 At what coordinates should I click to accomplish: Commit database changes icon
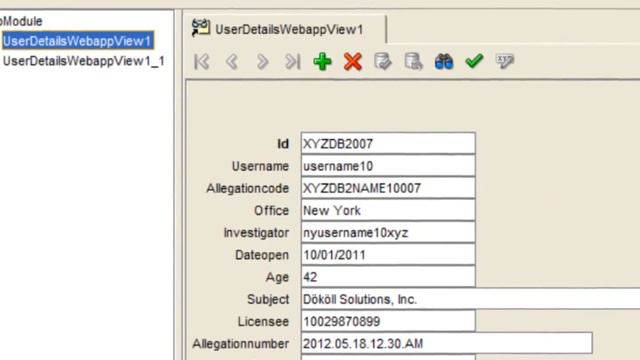[x=383, y=62]
